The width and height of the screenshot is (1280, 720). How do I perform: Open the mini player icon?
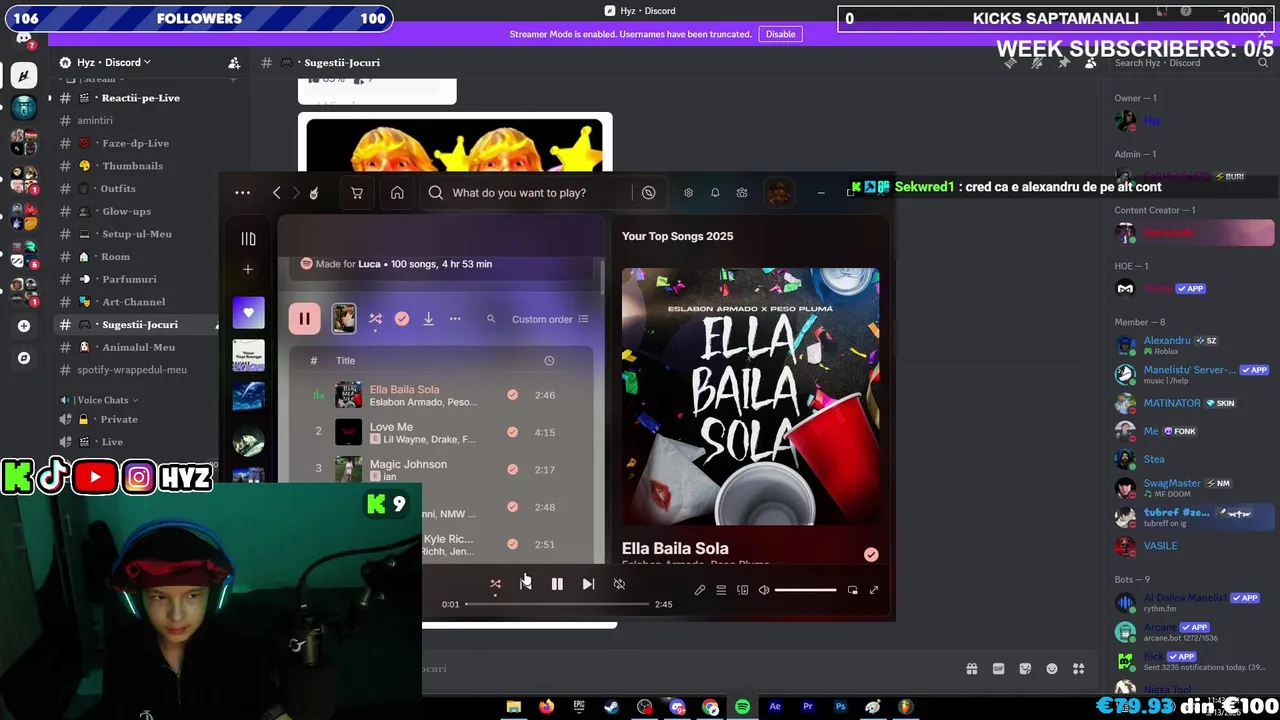point(852,590)
